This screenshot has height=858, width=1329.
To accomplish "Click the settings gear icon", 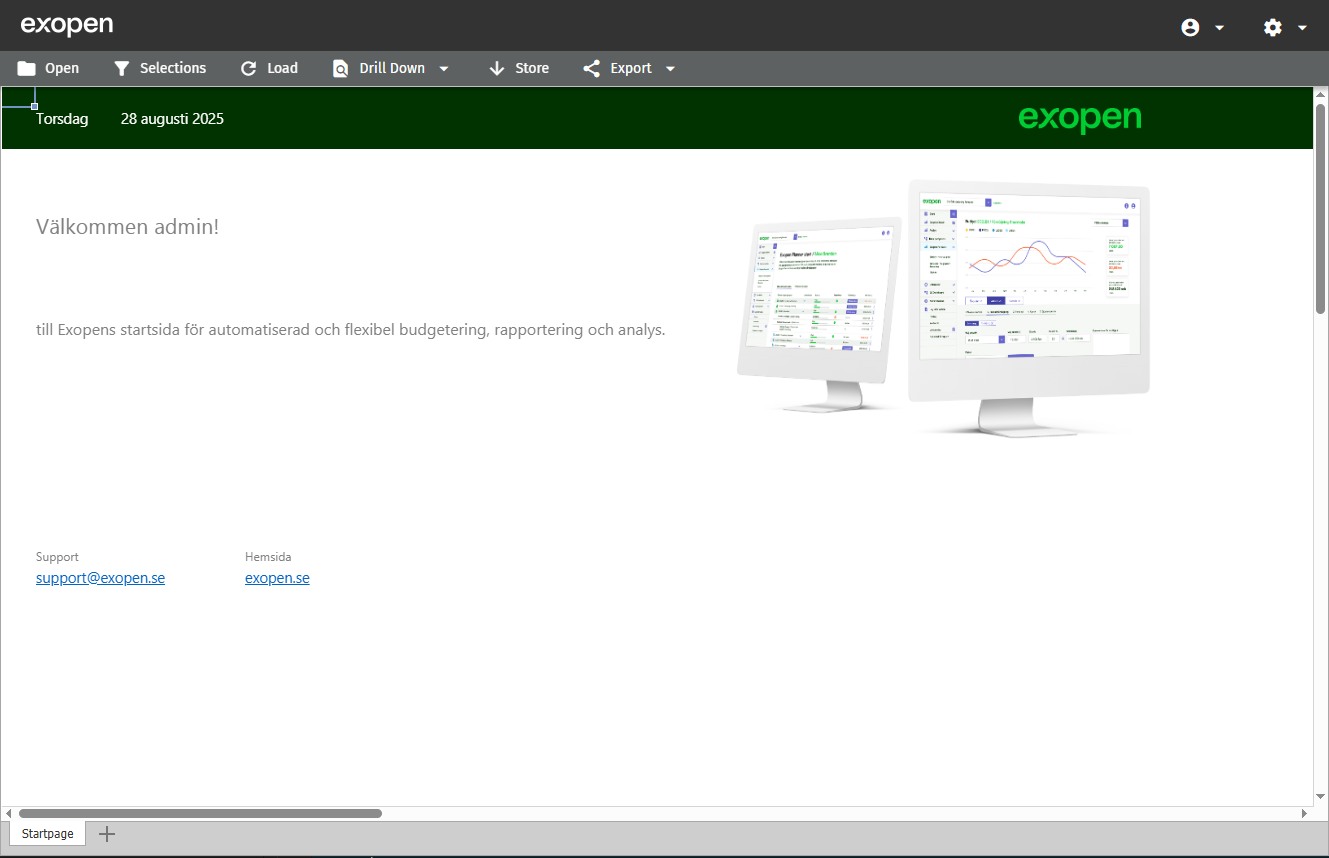I will 1272,27.
